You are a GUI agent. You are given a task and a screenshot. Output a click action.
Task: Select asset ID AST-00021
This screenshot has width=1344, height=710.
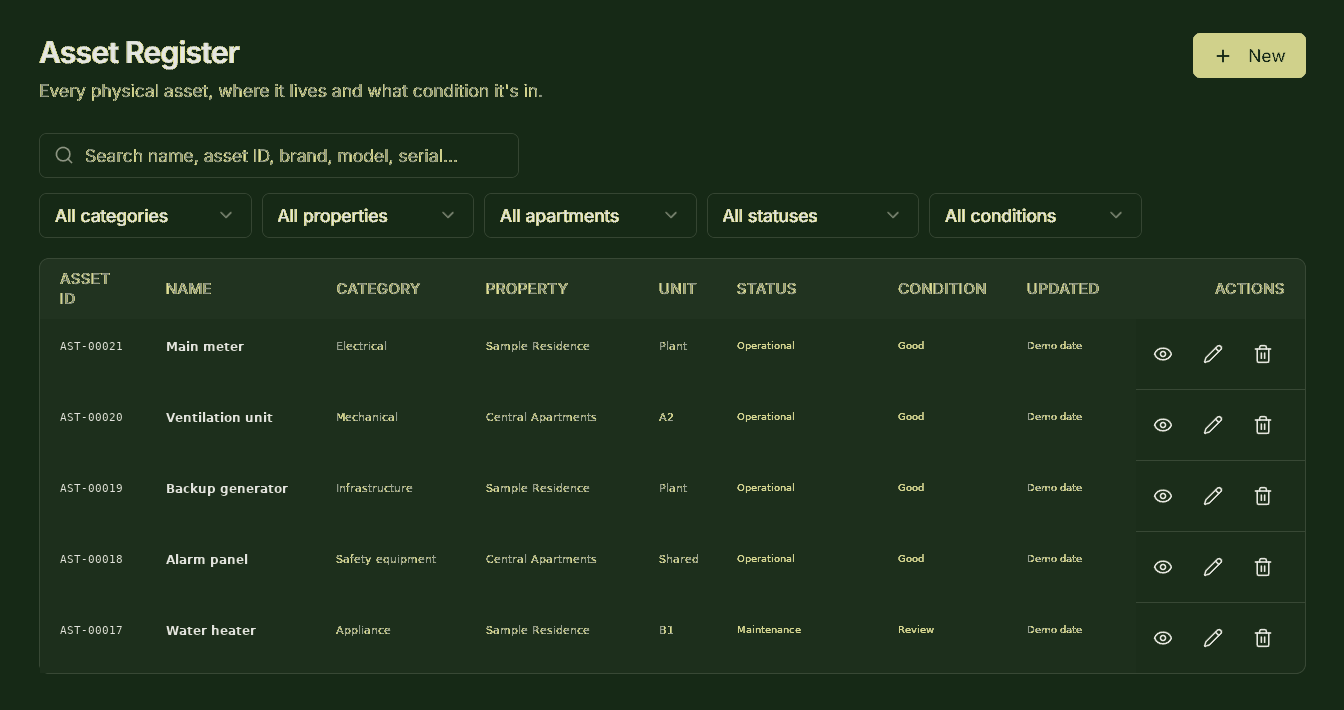point(91,346)
